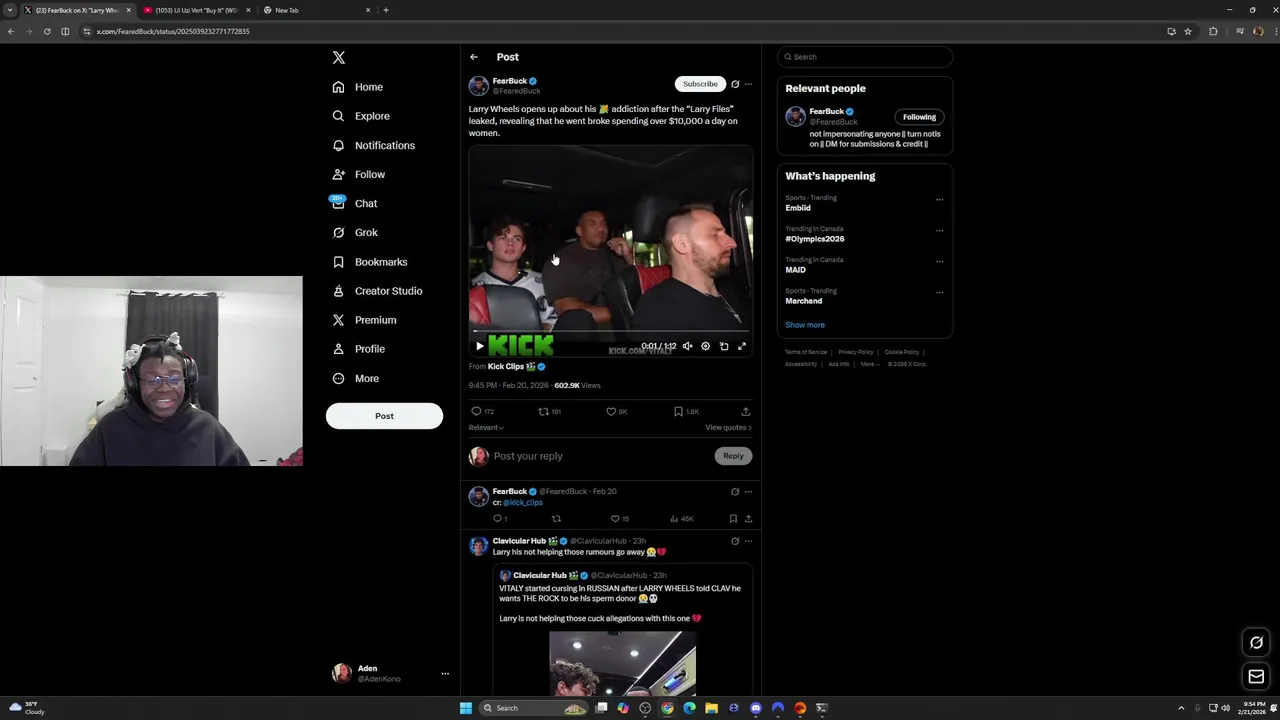This screenshot has height=720, width=1280.
Task: Open Profile in the sidebar
Action: coord(359,349)
